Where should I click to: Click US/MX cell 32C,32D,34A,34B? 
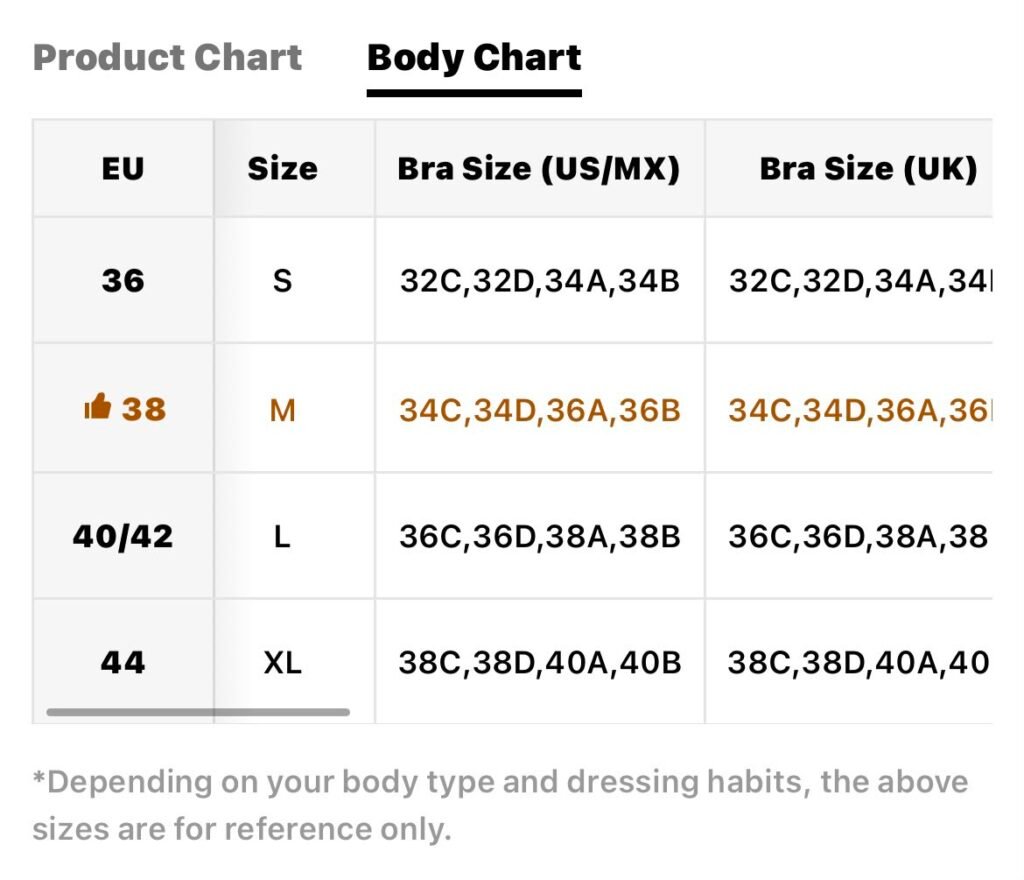coord(539,281)
